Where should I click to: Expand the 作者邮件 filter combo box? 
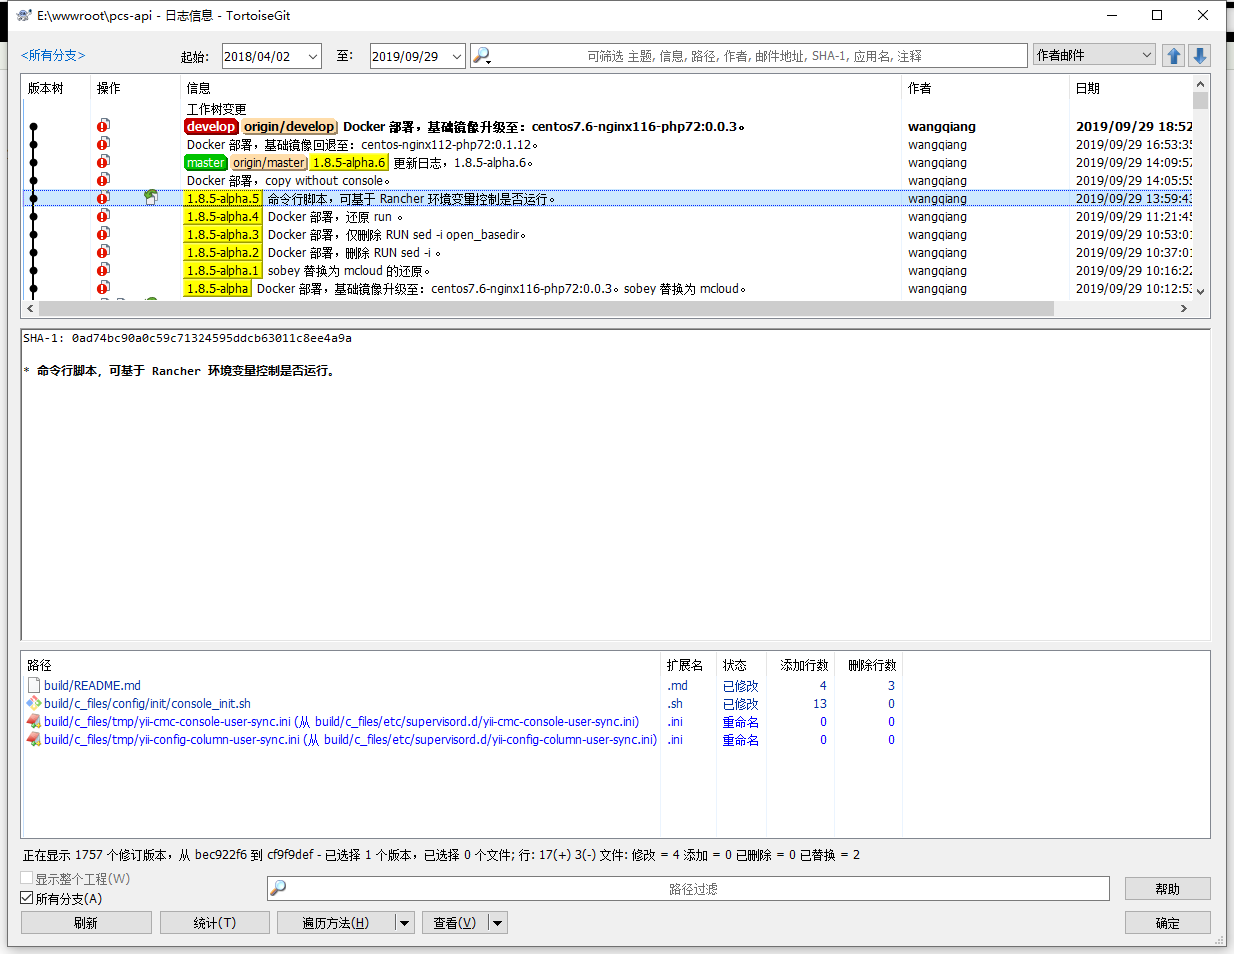click(x=1146, y=55)
